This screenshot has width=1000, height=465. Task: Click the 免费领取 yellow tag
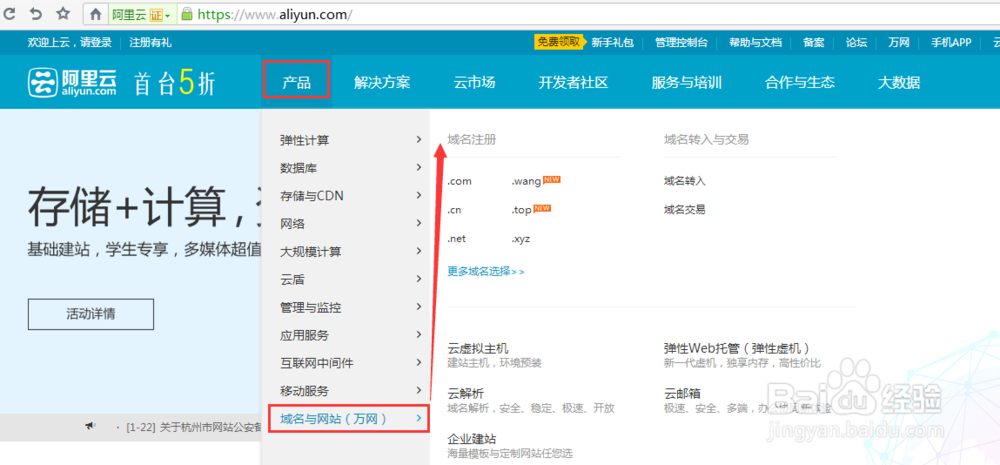pyautogui.click(x=559, y=42)
